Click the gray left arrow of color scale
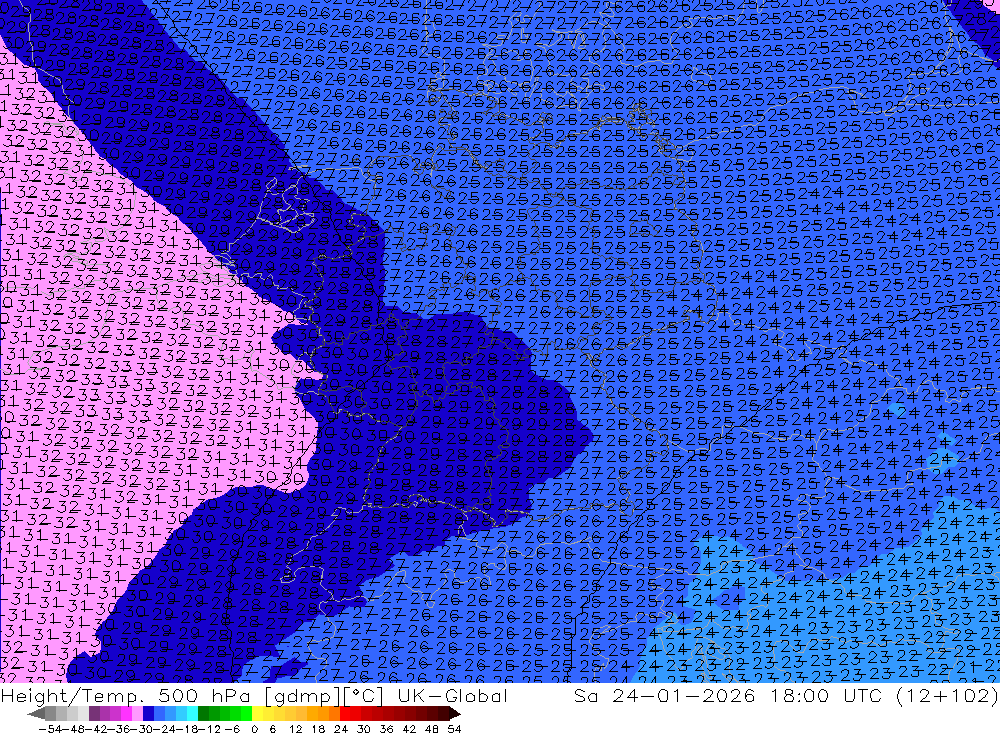Image resolution: width=1000 pixels, height=733 pixels. pyautogui.click(x=36, y=714)
